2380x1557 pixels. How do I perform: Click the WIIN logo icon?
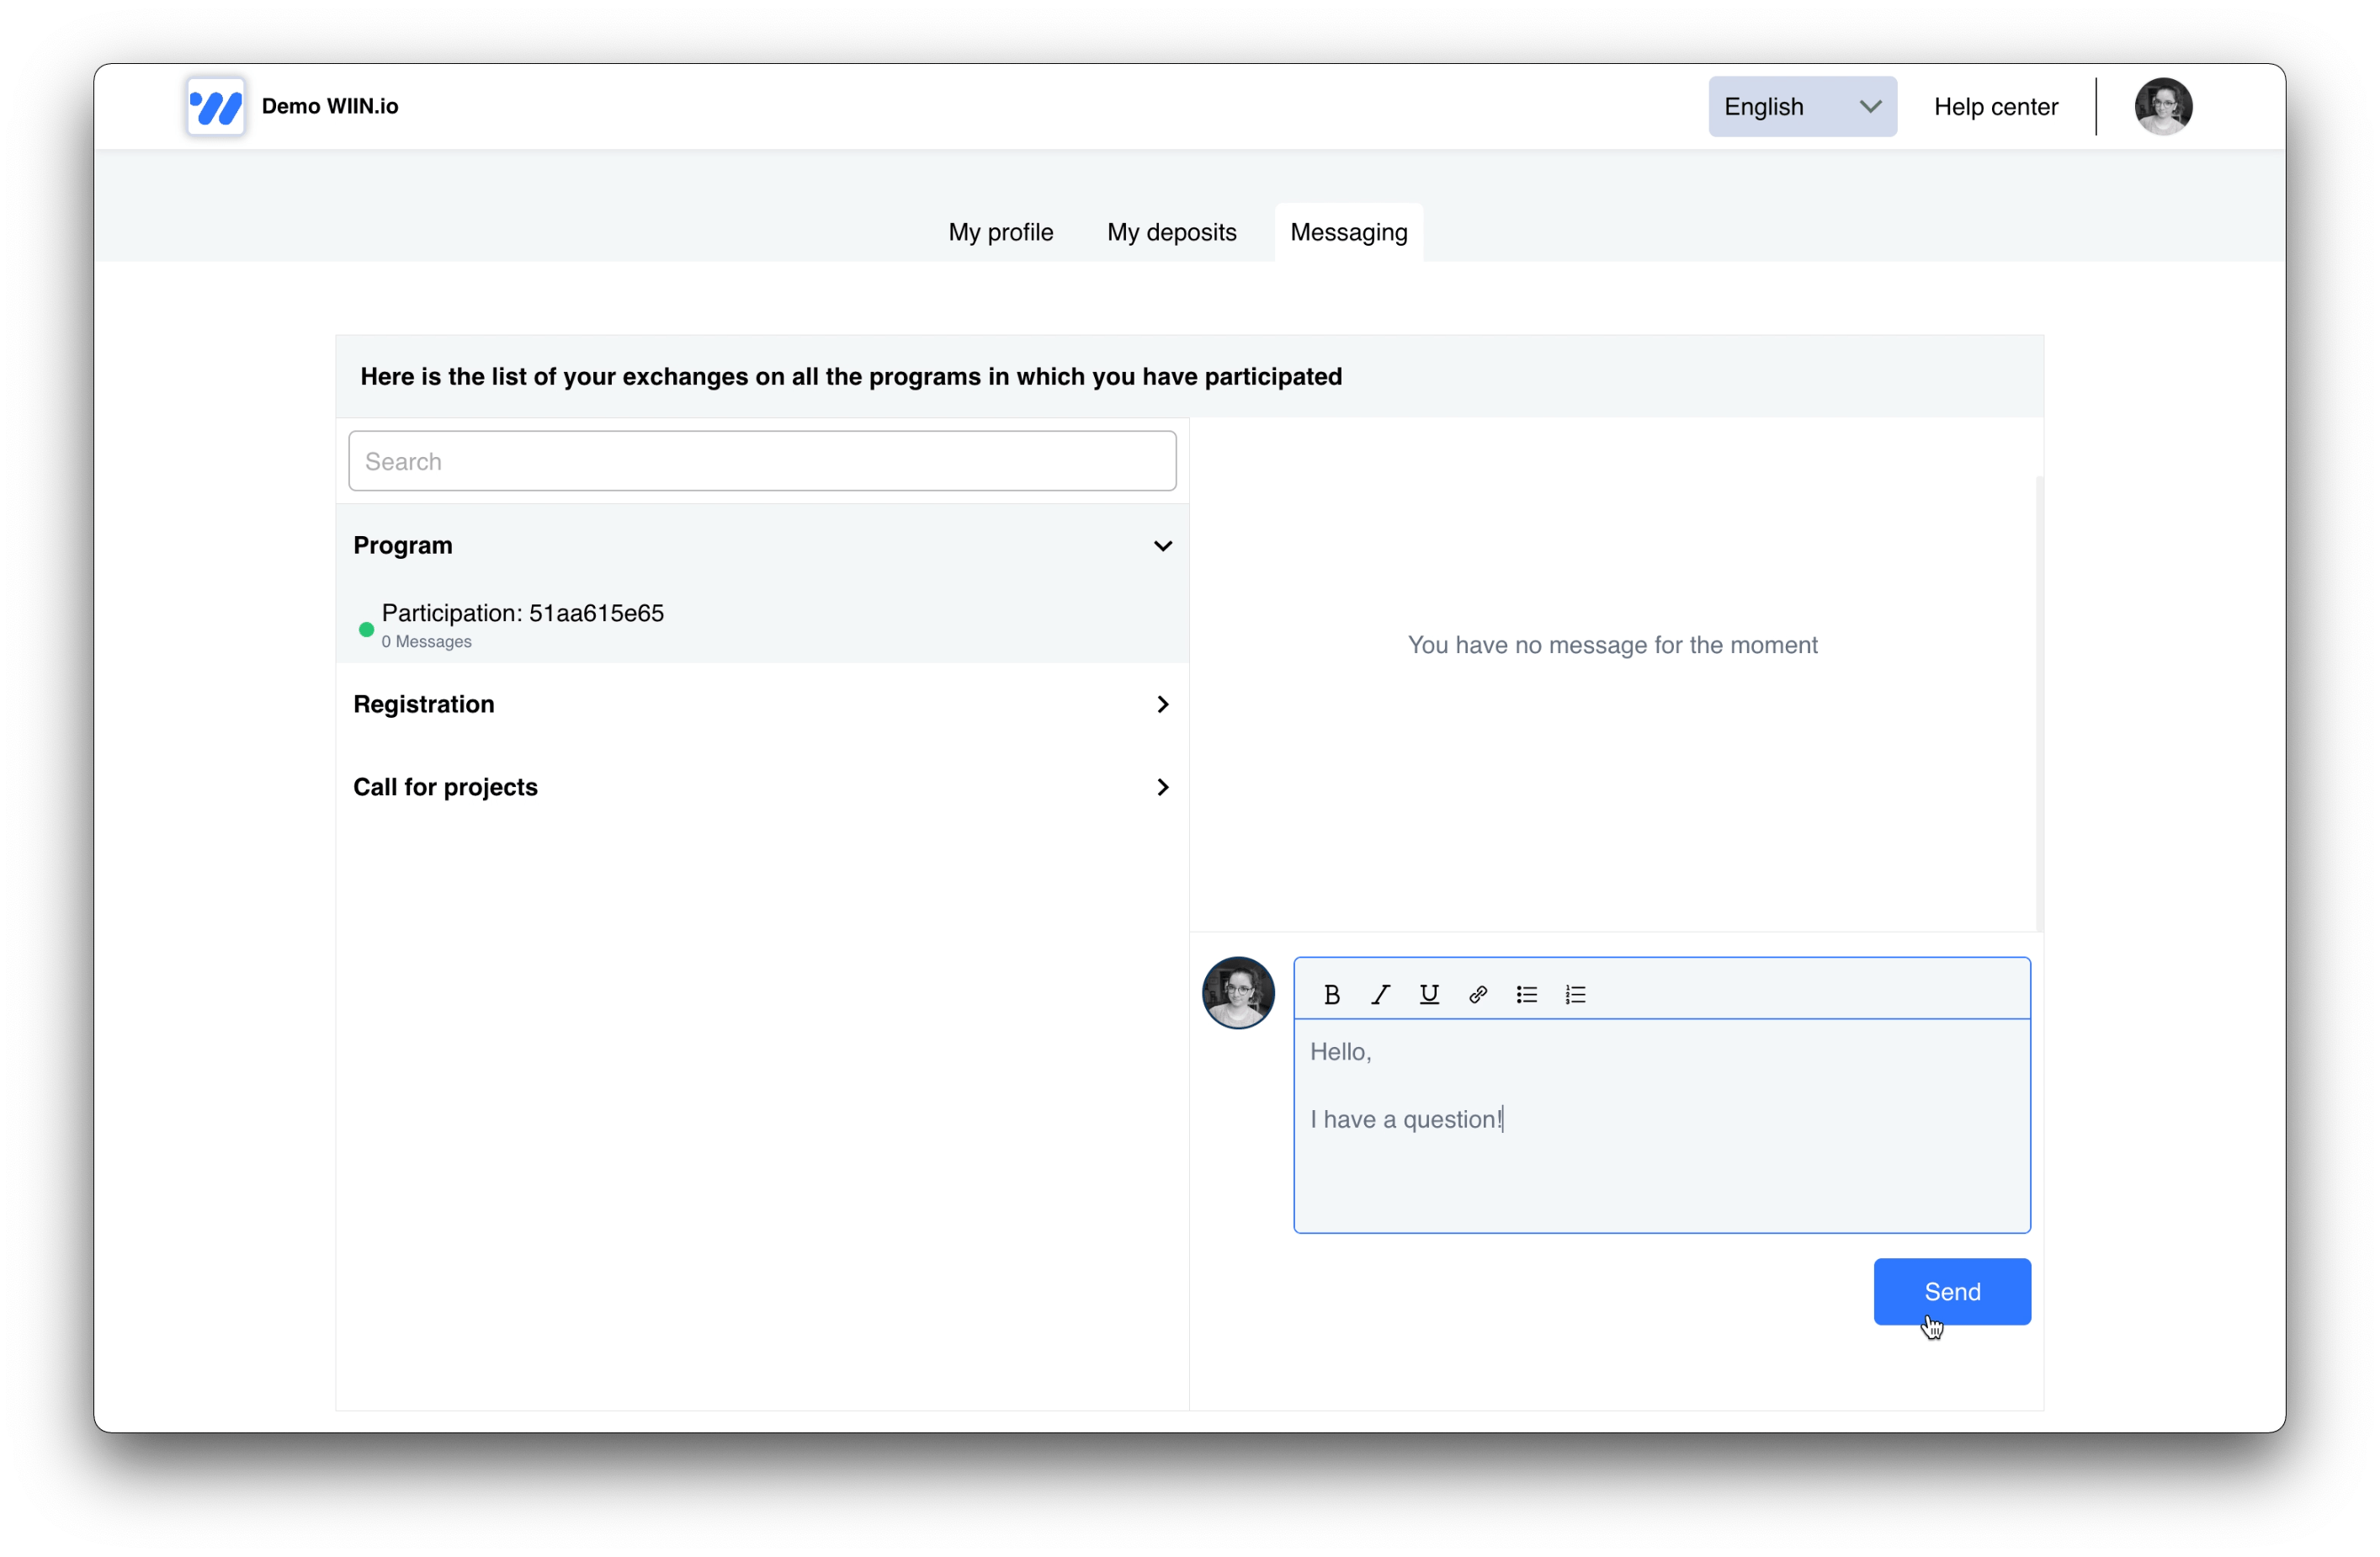click(216, 107)
